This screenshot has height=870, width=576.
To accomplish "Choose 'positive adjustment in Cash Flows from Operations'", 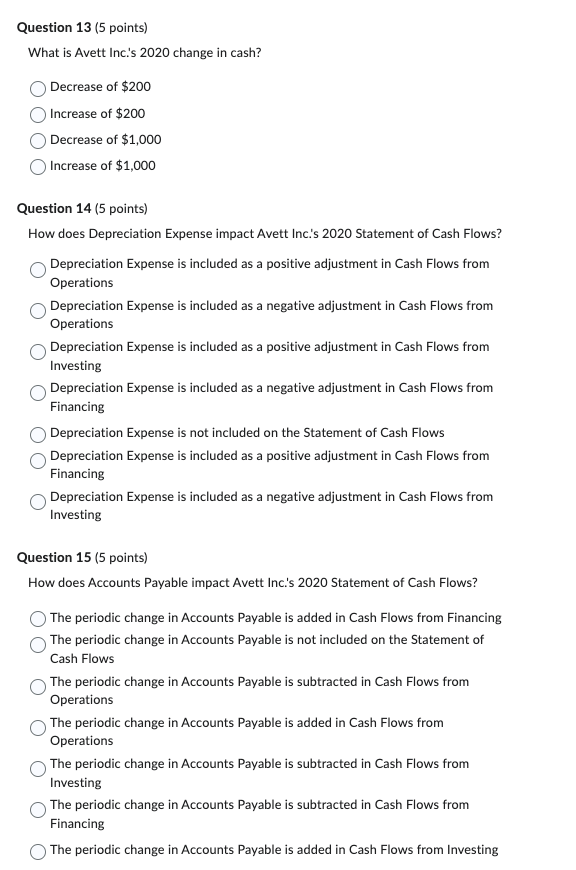I will coord(37,270).
